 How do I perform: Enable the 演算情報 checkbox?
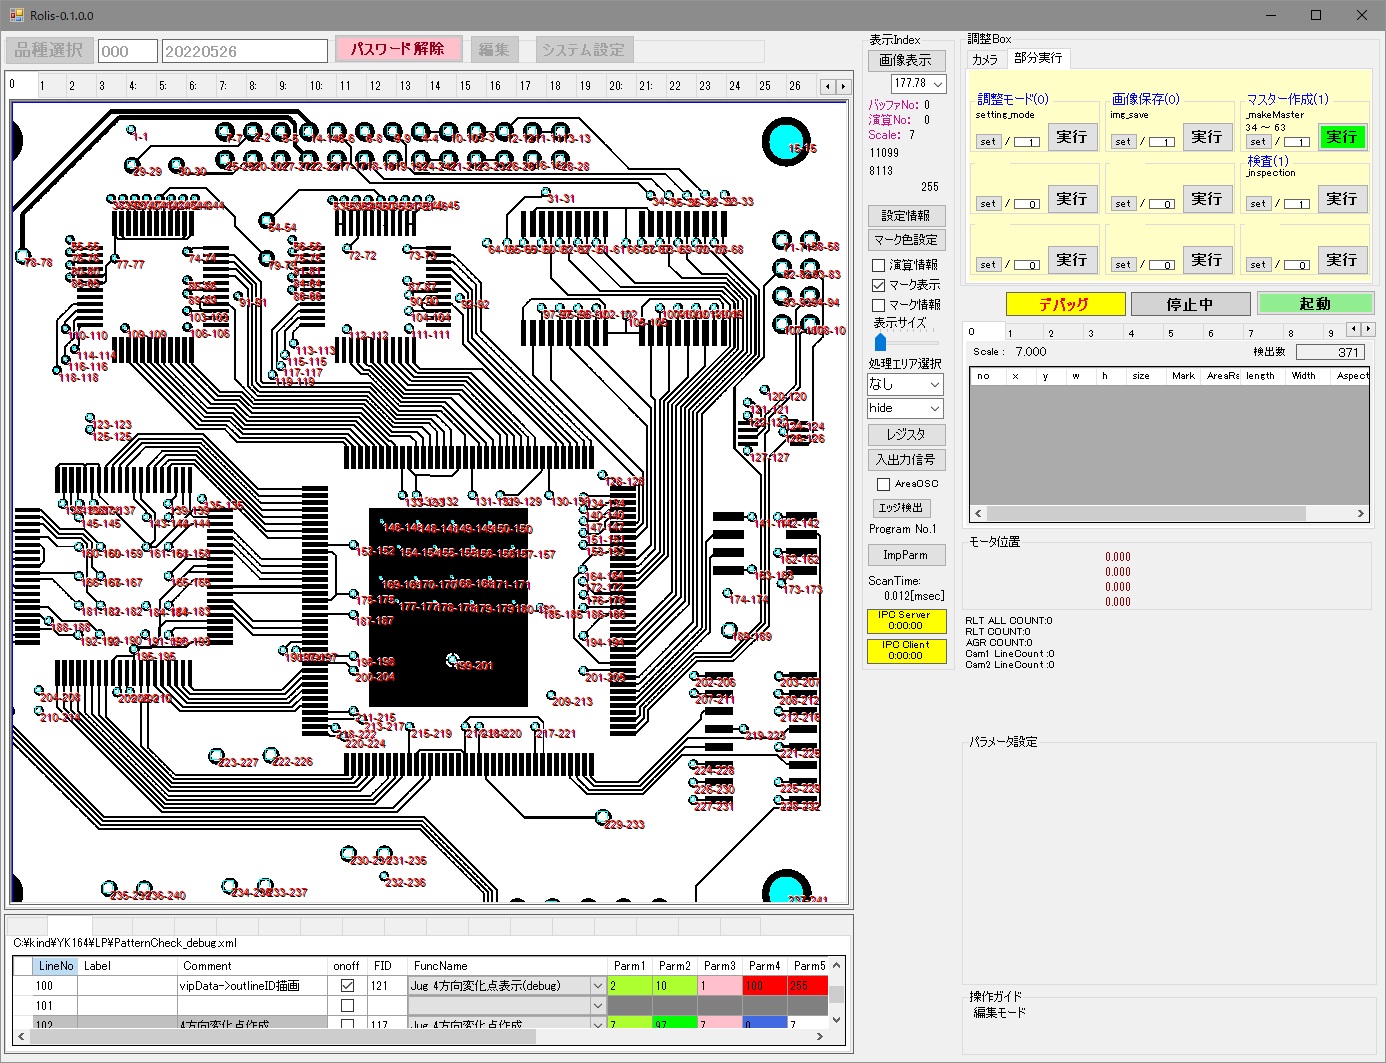click(878, 265)
